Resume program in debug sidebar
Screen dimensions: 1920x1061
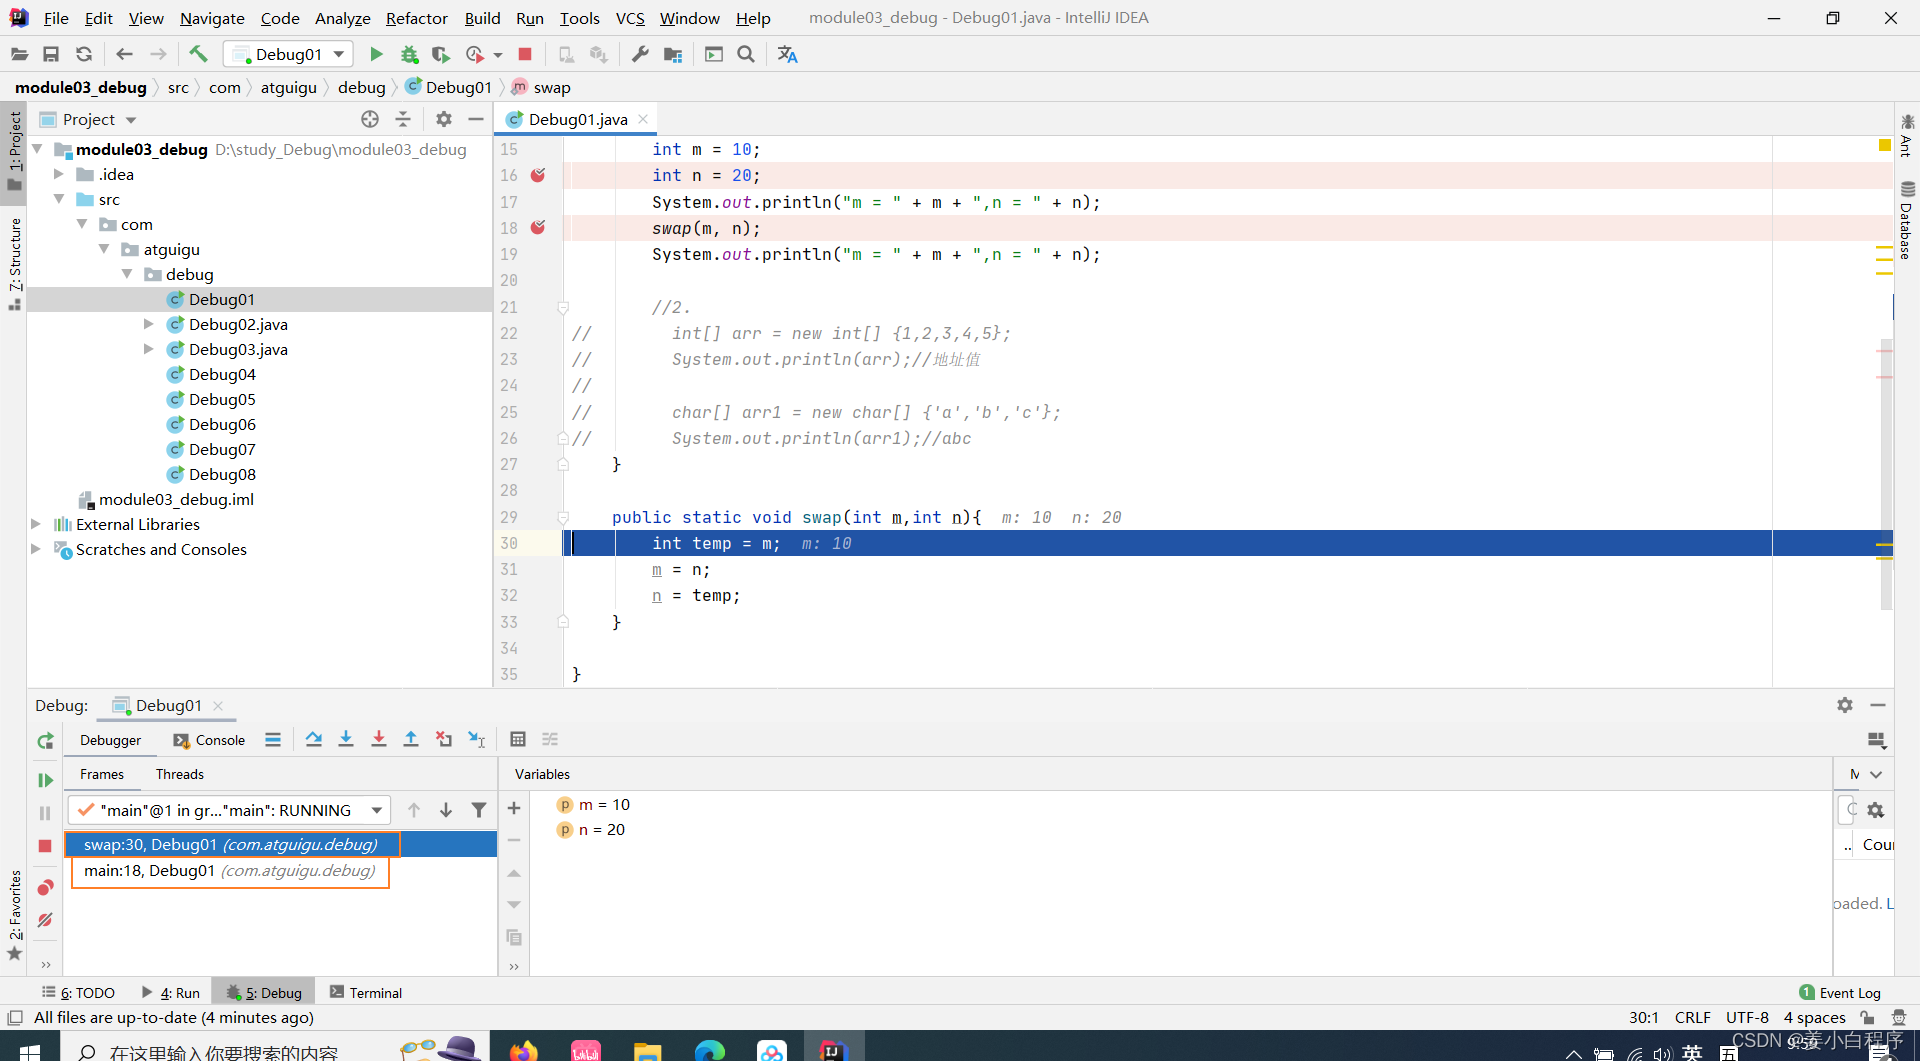coord(45,780)
